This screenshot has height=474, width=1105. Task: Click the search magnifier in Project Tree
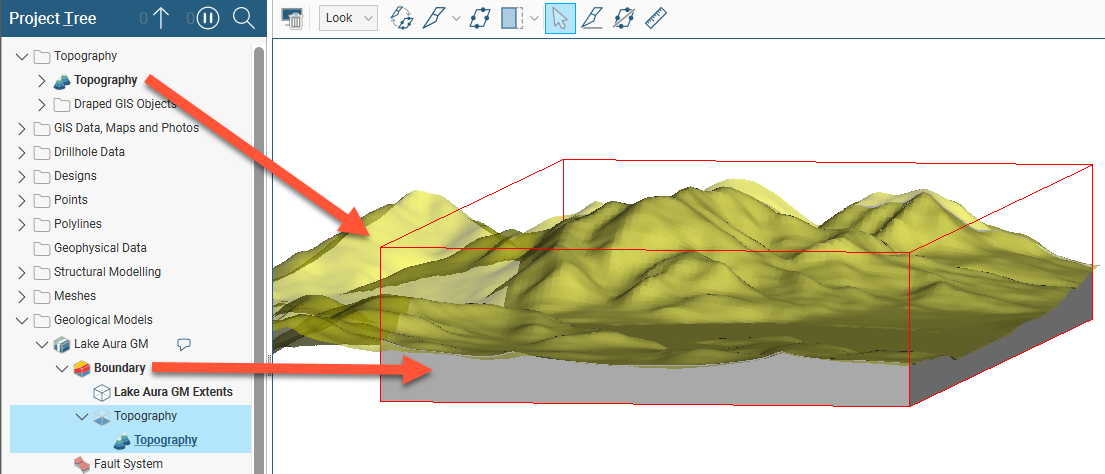click(x=243, y=18)
